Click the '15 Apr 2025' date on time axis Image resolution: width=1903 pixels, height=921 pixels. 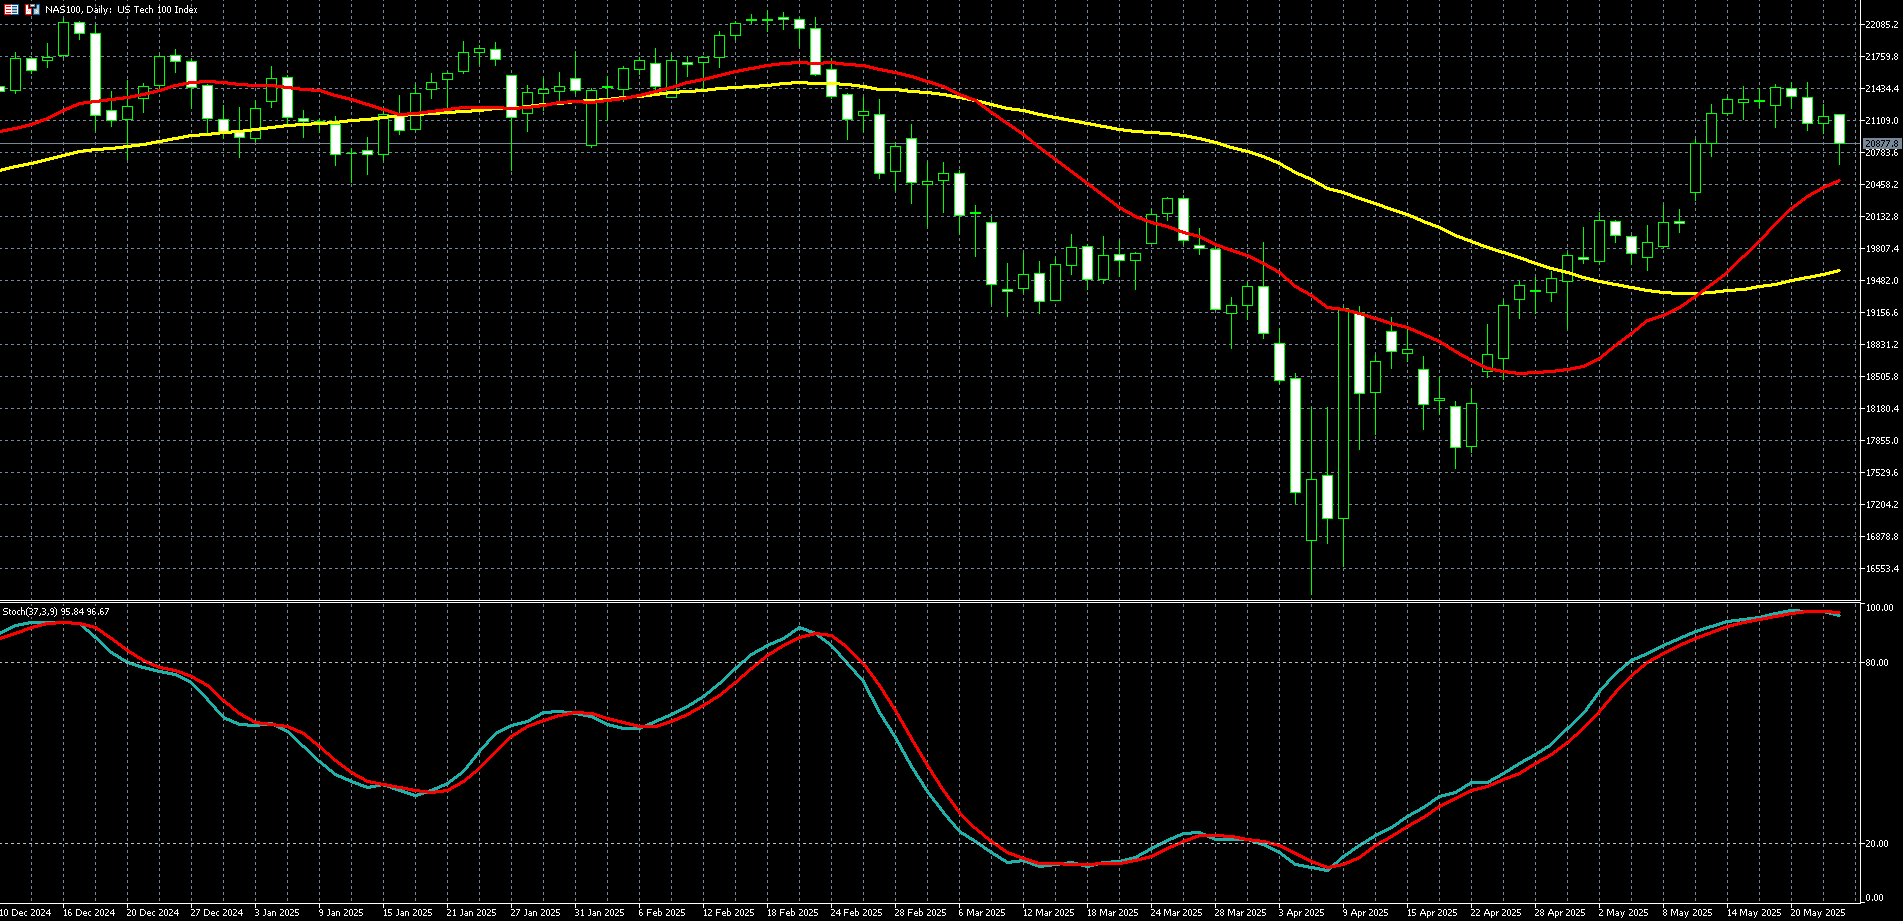pos(1431,913)
